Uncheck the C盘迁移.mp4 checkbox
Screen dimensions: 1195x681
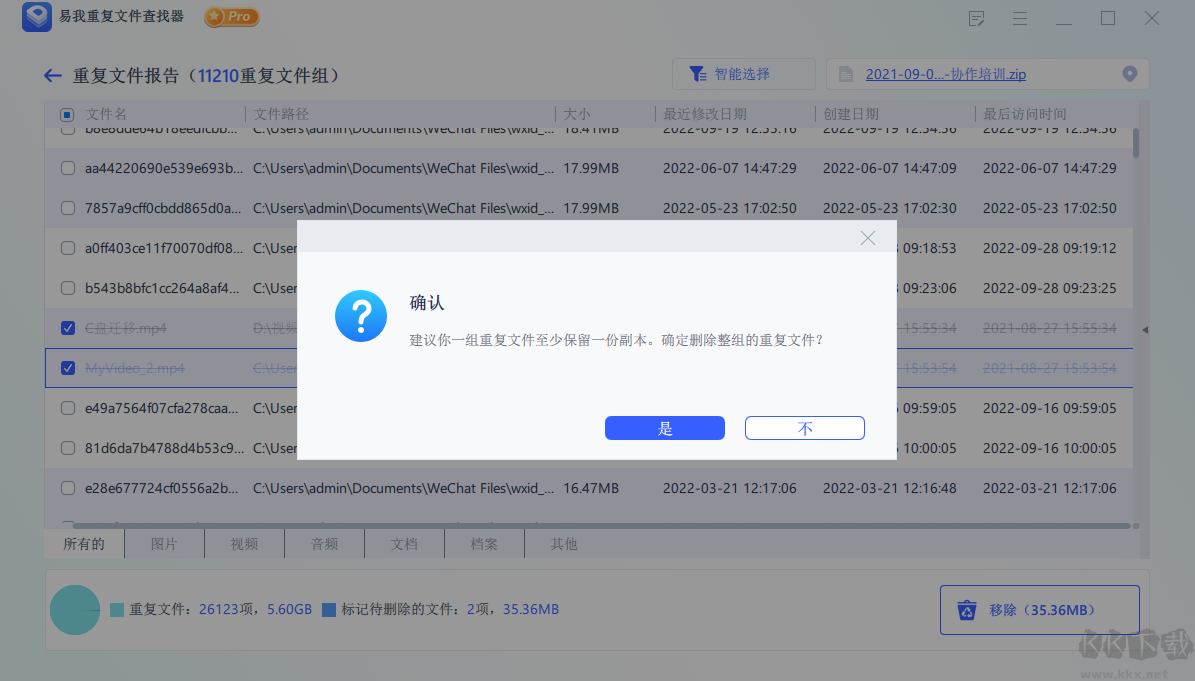pos(68,328)
